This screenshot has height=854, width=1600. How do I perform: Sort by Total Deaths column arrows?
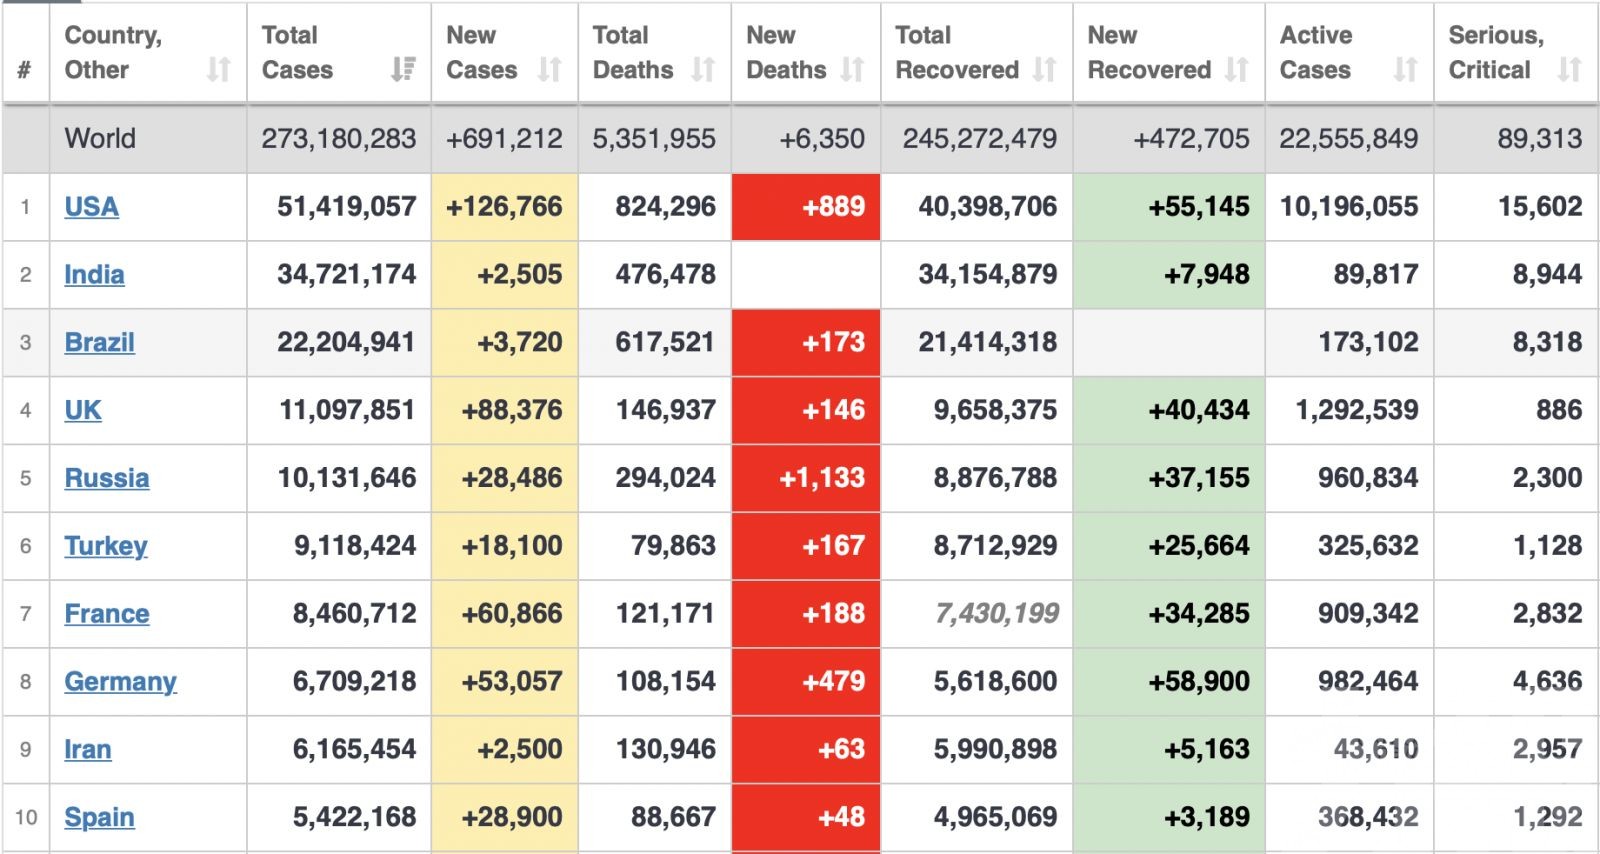pyautogui.click(x=703, y=70)
